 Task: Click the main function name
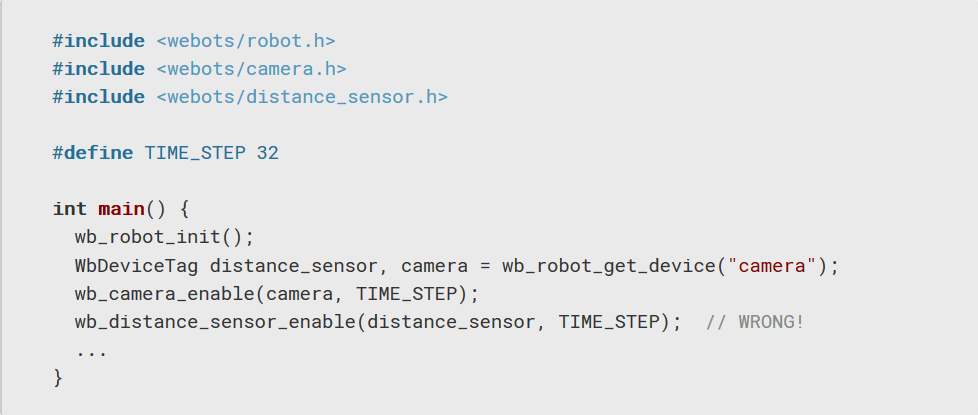coord(120,209)
